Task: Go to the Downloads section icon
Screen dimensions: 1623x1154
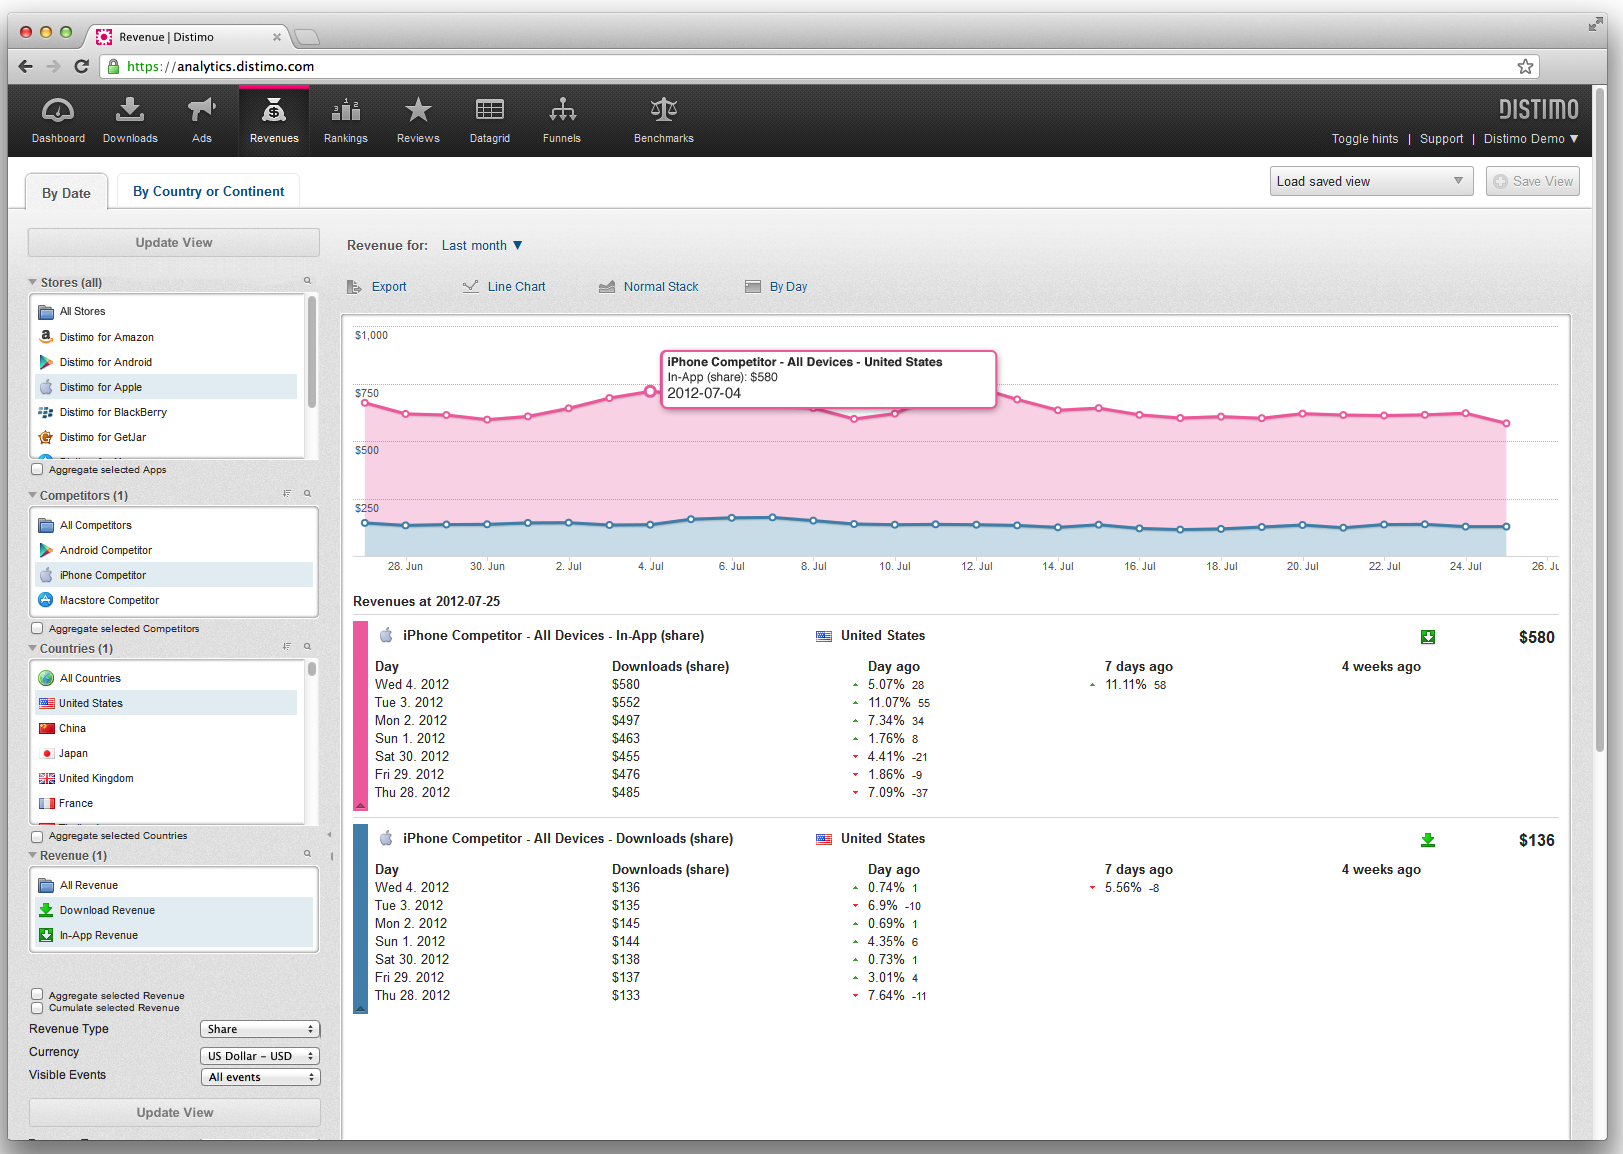Action: pyautogui.click(x=130, y=111)
